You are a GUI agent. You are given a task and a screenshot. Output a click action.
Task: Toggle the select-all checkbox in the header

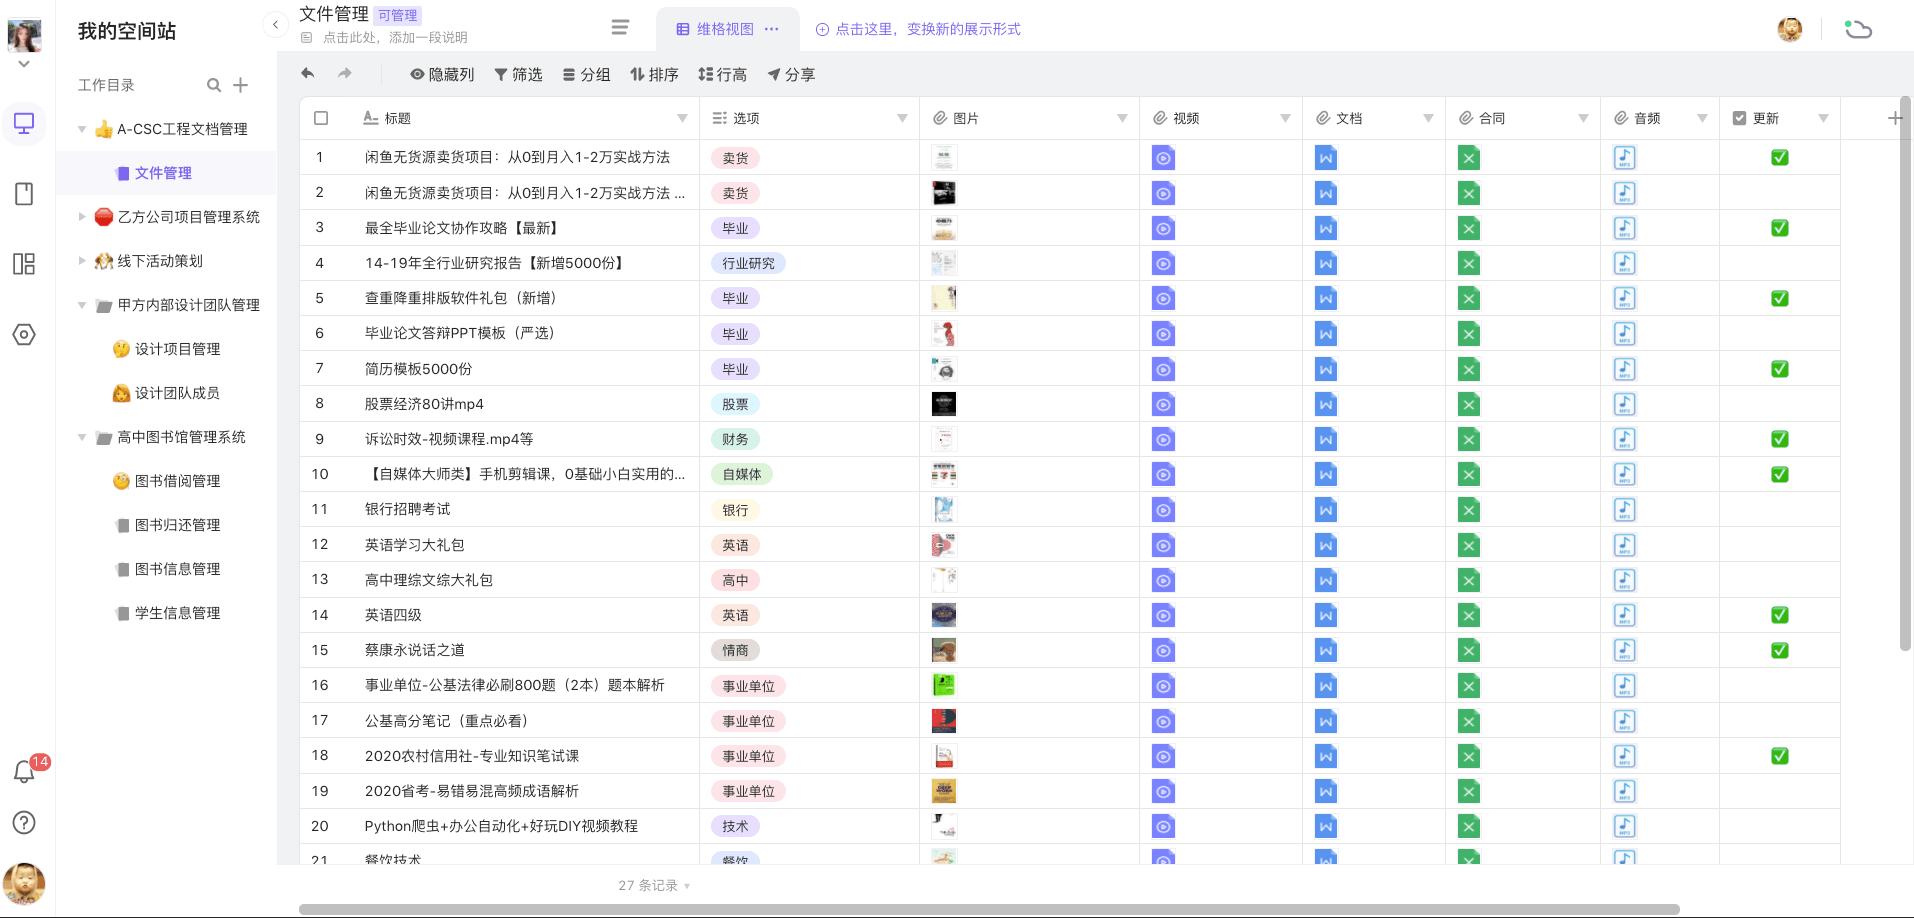click(x=321, y=117)
